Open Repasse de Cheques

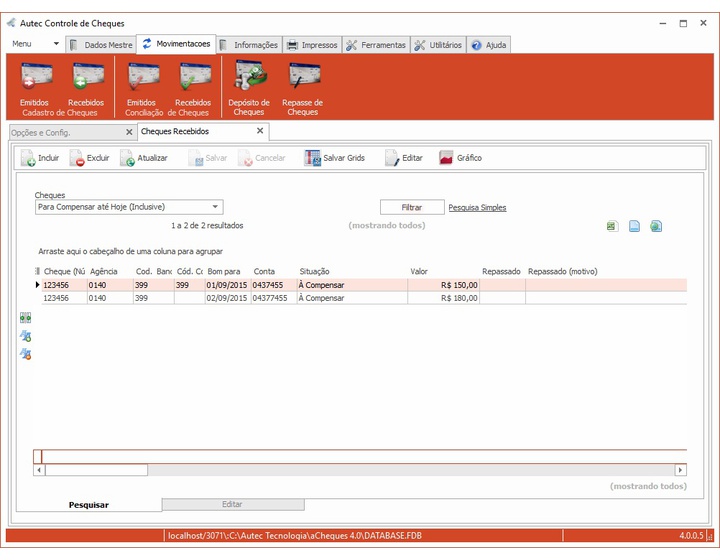[x=303, y=87]
